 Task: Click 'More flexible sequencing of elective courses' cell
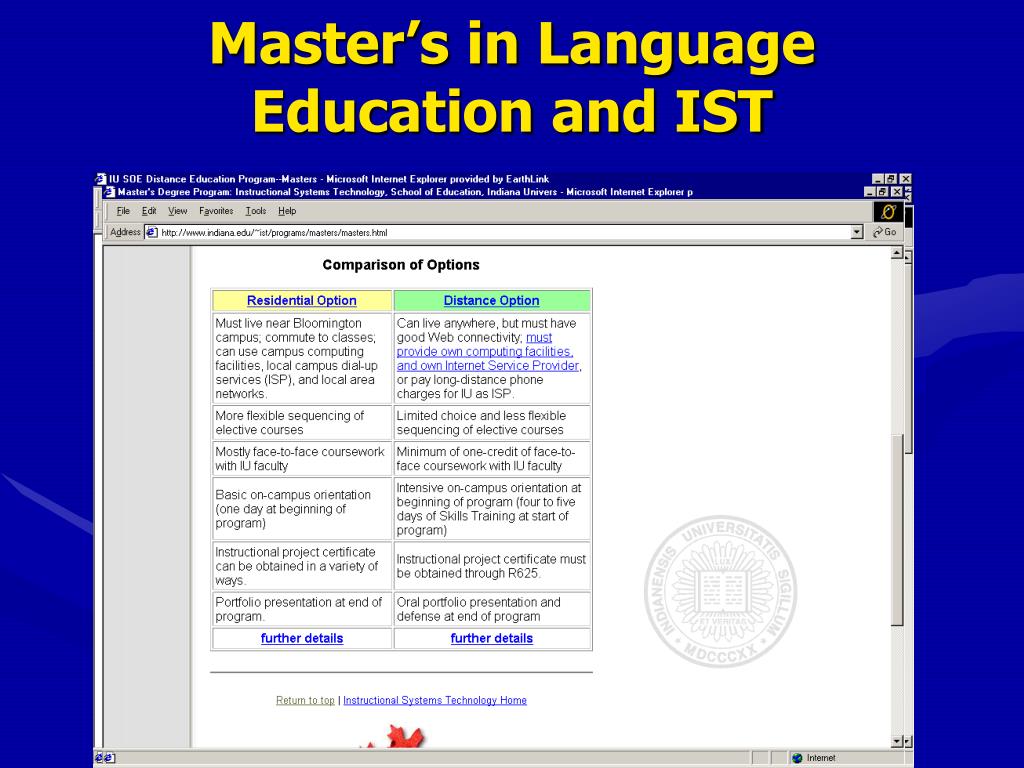point(302,423)
